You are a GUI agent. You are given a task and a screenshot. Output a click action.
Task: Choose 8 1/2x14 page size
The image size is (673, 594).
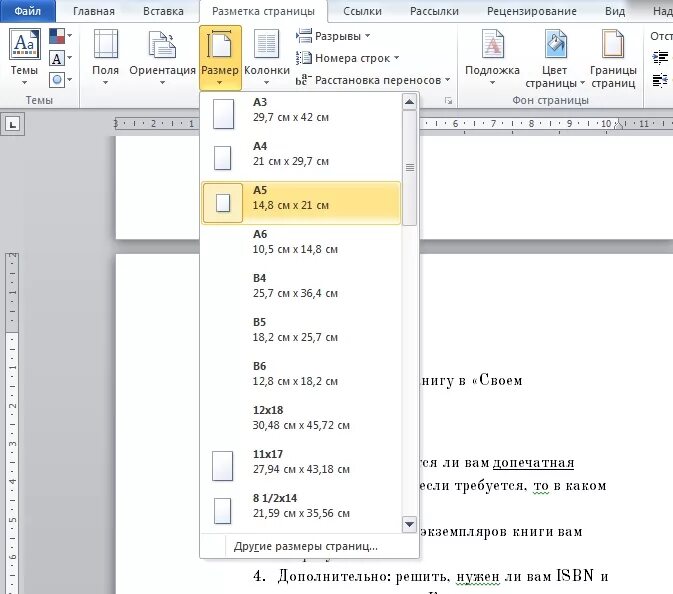[x=301, y=510]
